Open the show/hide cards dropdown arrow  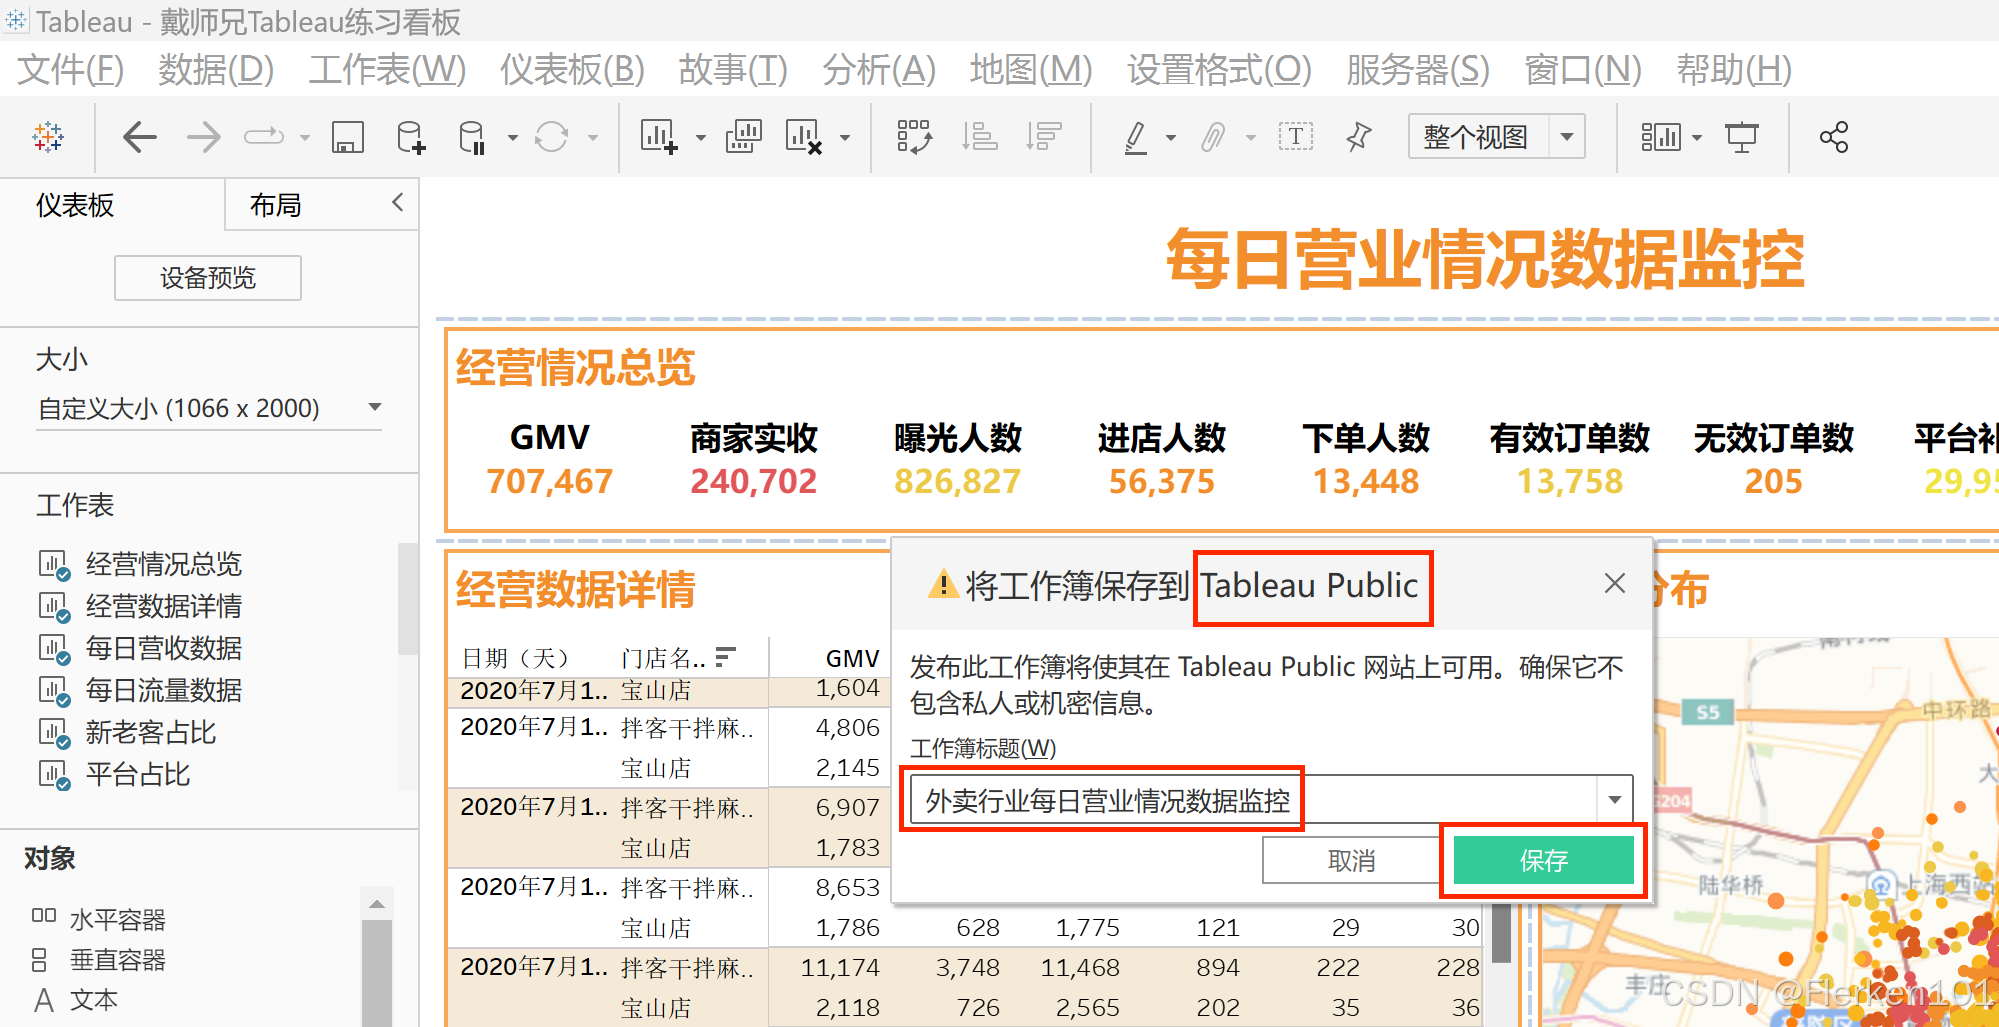(1697, 138)
